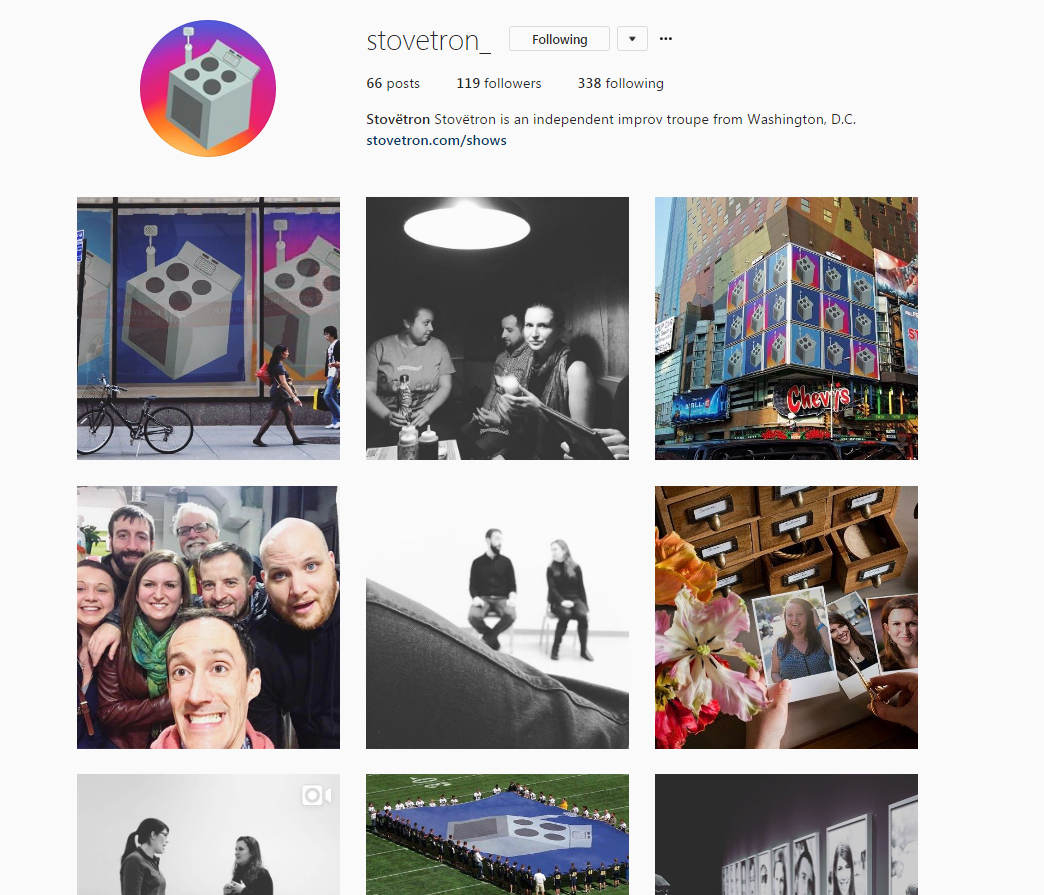Open the stovetron.com/shows link
Image resolution: width=1044 pixels, height=895 pixels.
click(x=436, y=141)
